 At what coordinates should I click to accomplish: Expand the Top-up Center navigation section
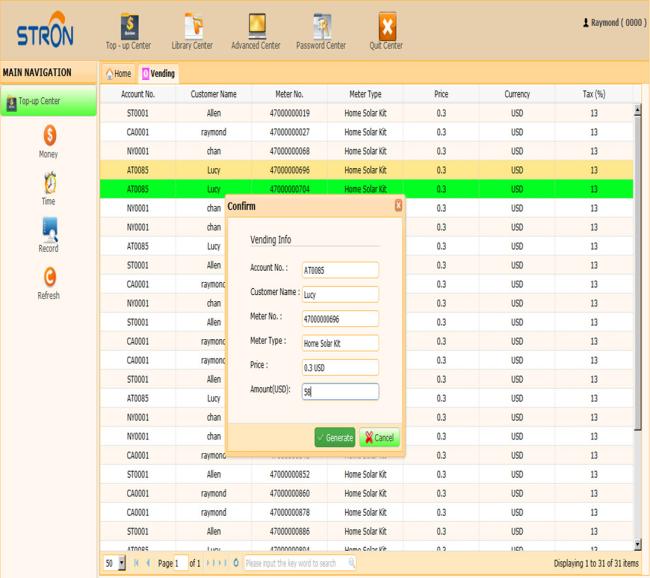tap(48, 101)
